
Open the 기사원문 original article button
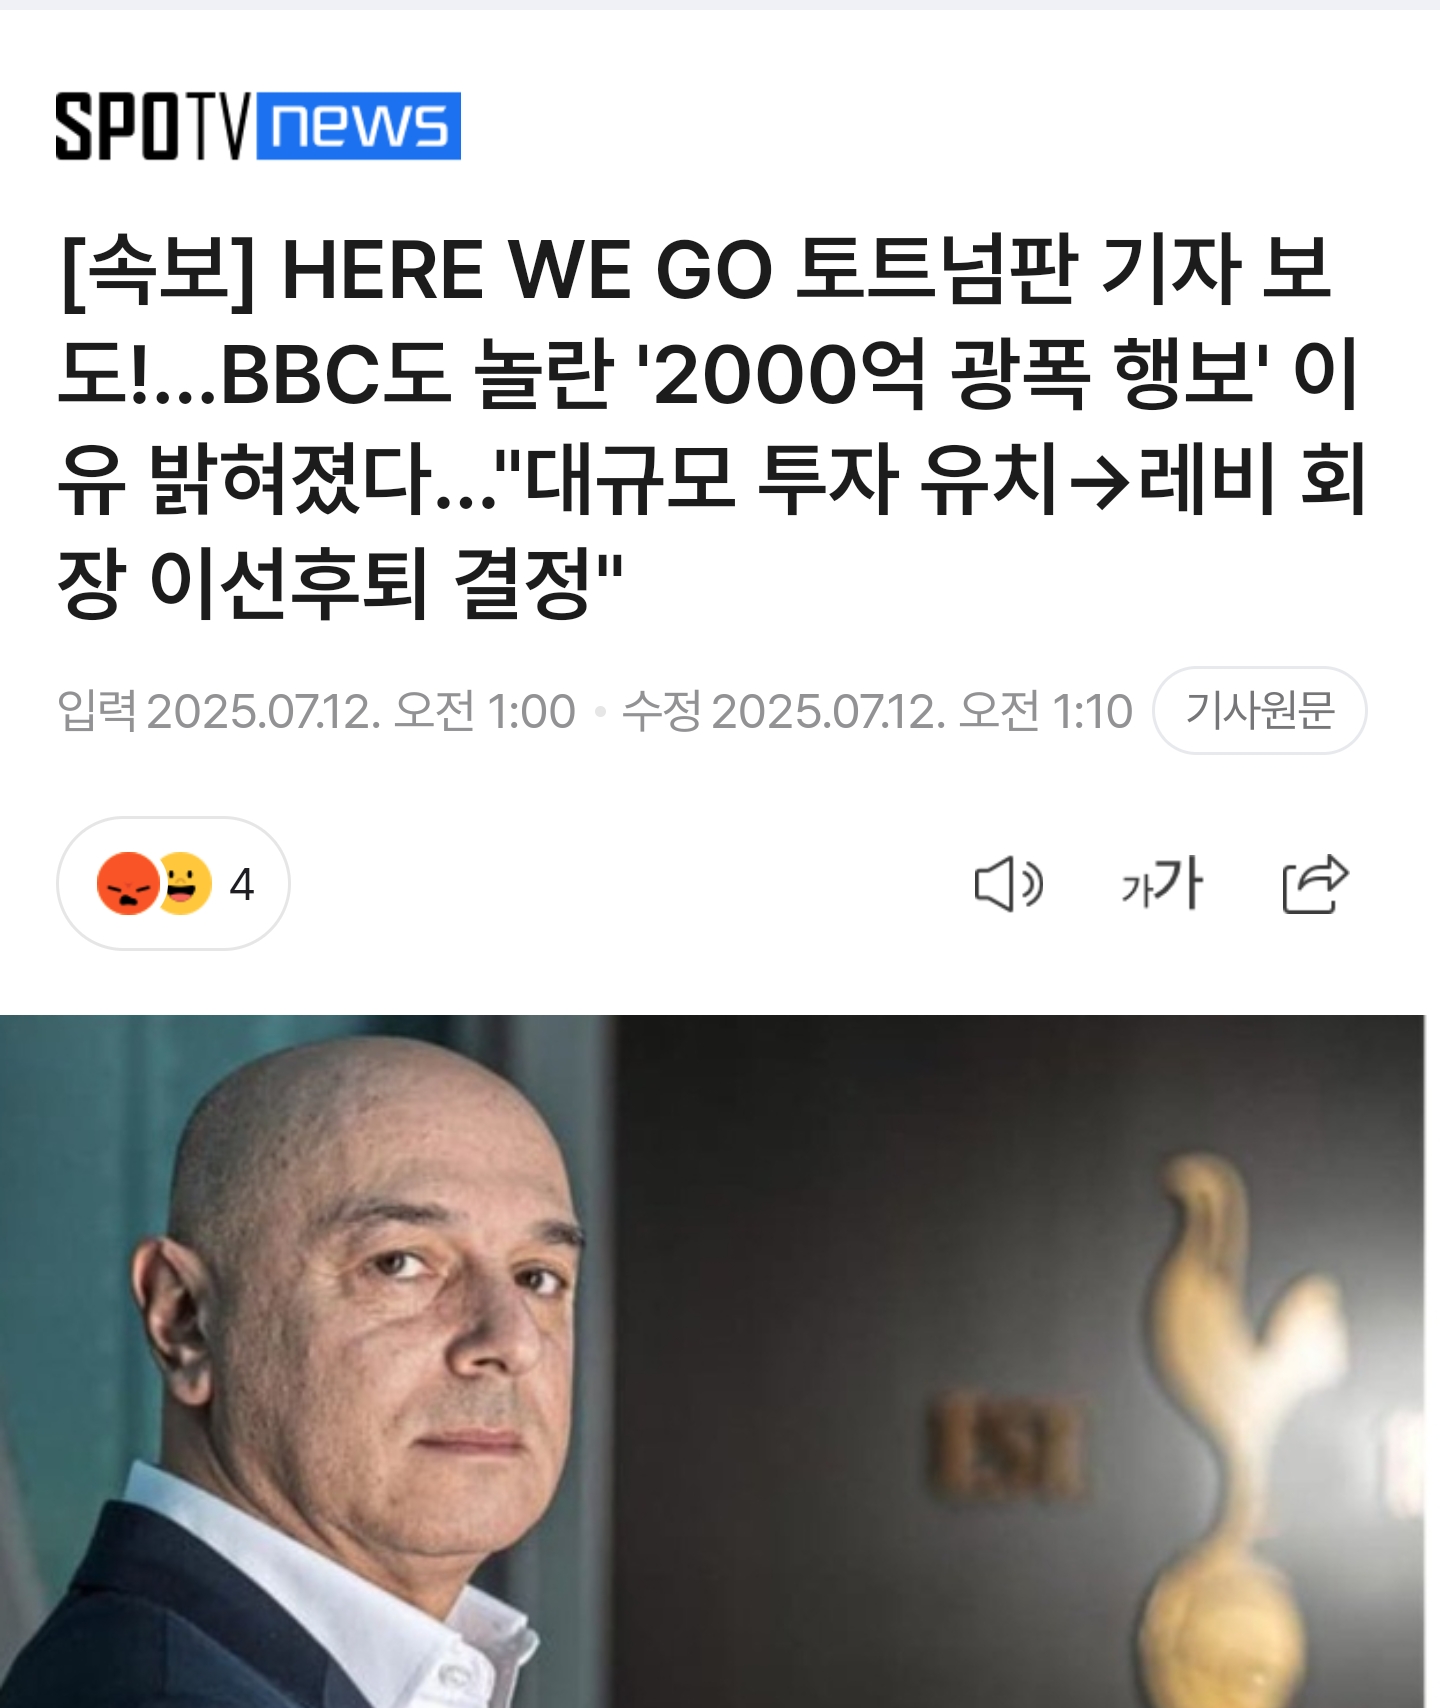point(1259,710)
